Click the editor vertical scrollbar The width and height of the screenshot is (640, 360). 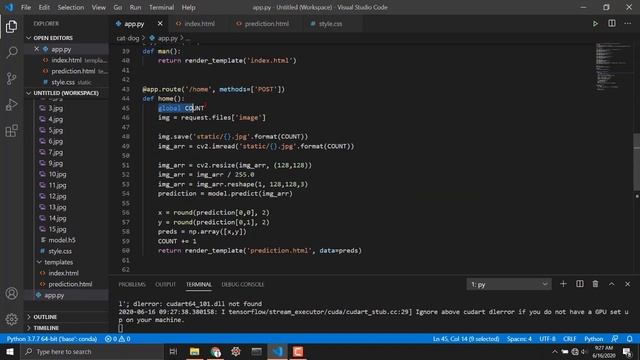(636, 162)
